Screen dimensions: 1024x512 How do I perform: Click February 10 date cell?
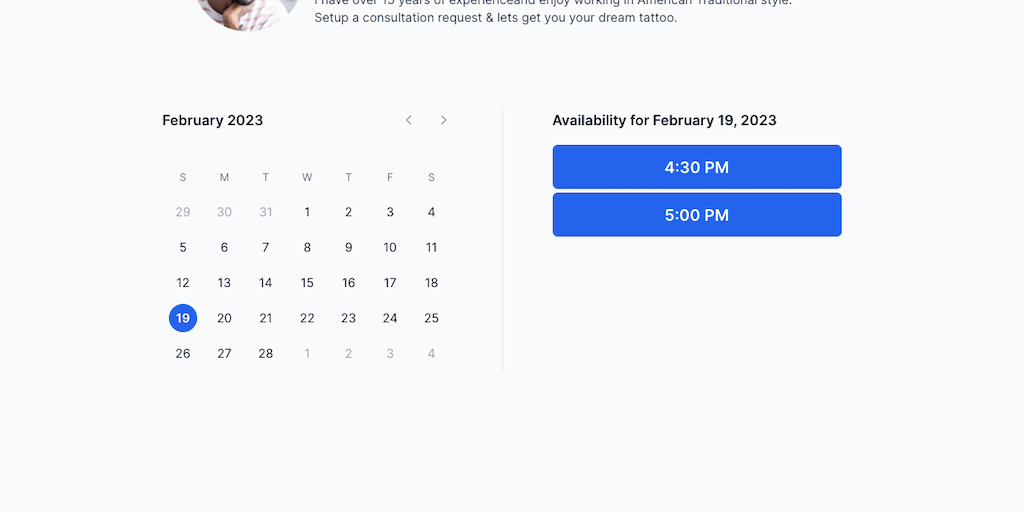(x=390, y=247)
